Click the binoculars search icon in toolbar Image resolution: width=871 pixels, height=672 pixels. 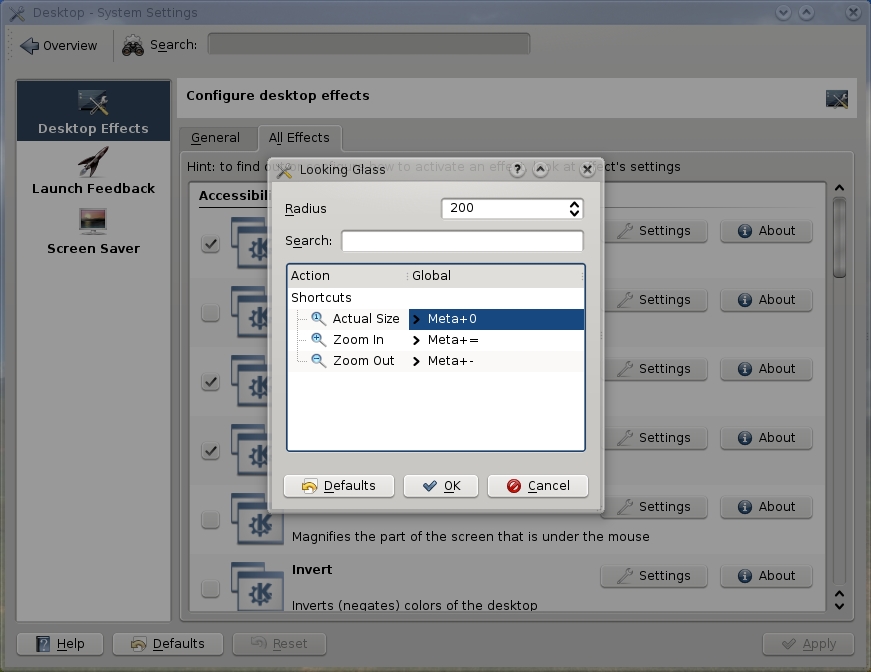point(133,45)
